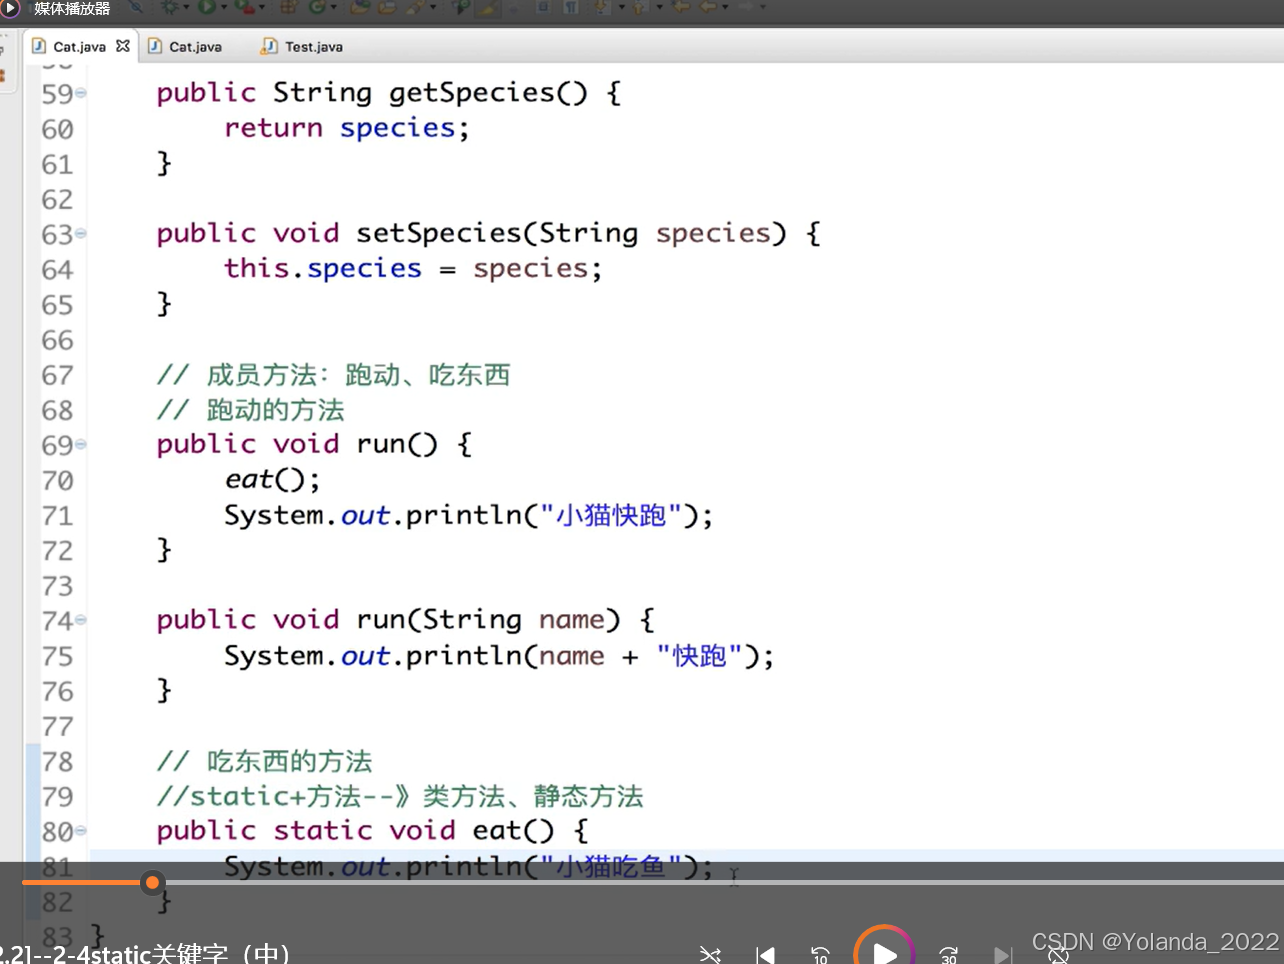Skip forward 30 seconds
The image size is (1284, 964).
949,954
